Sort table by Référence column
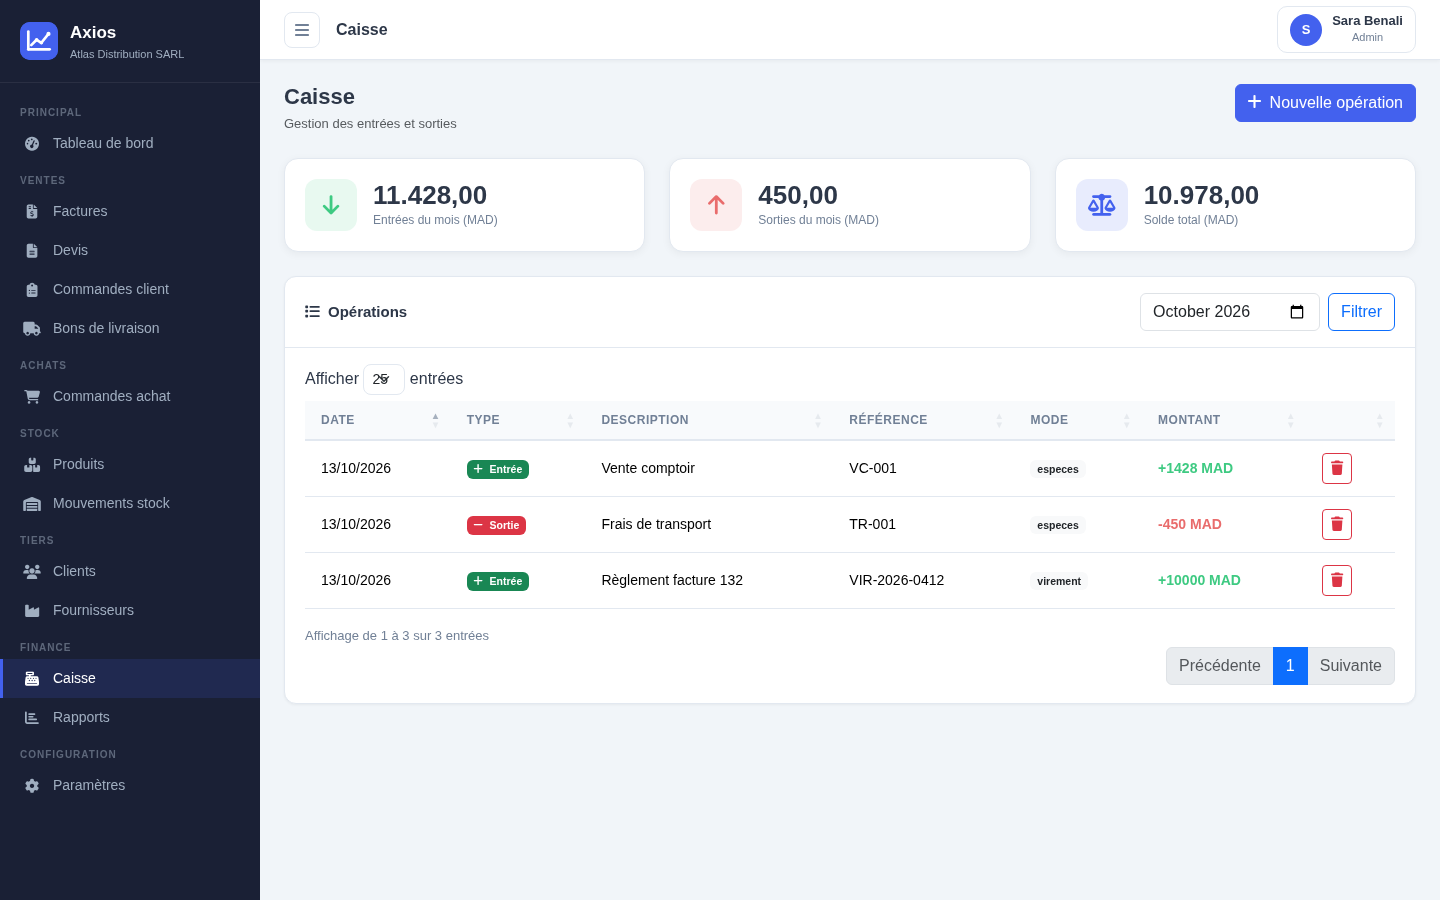1440x900 pixels. tap(924, 420)
